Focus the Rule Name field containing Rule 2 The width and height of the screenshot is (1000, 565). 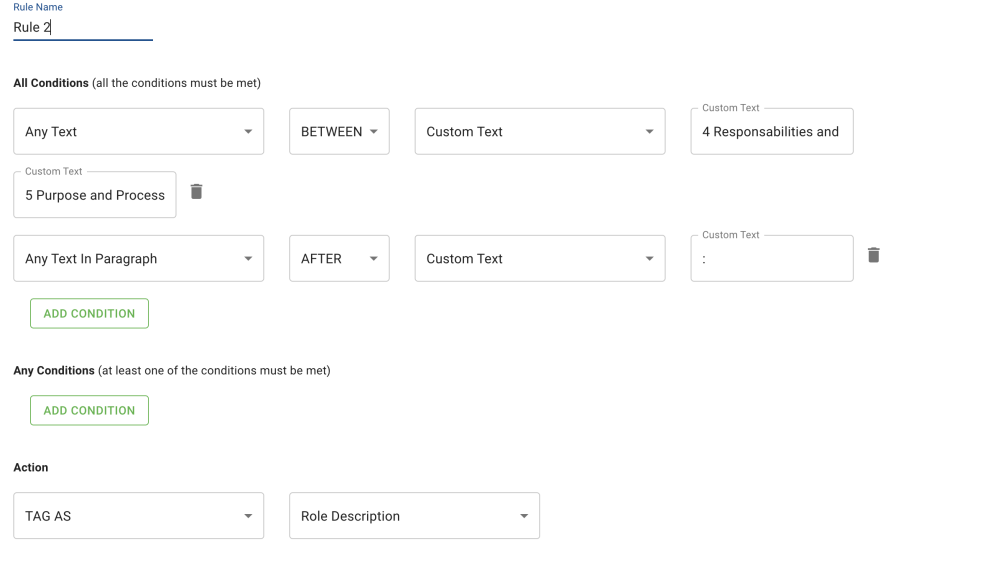tap(82, 28)
